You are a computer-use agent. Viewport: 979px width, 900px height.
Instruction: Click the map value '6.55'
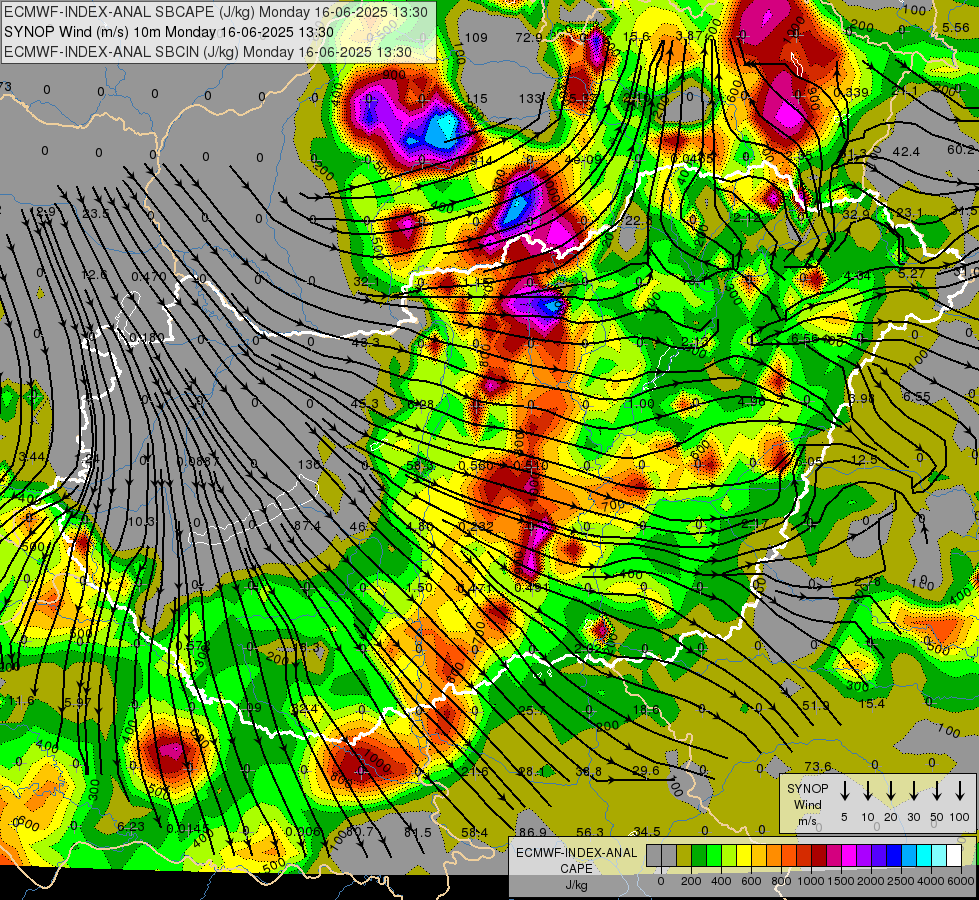click(917, 397)
